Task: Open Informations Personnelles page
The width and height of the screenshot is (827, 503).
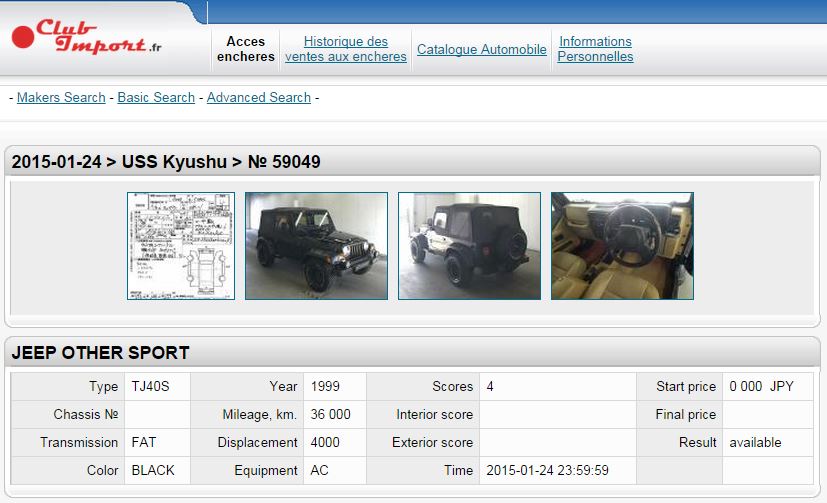Action: (x=595, y=49)
